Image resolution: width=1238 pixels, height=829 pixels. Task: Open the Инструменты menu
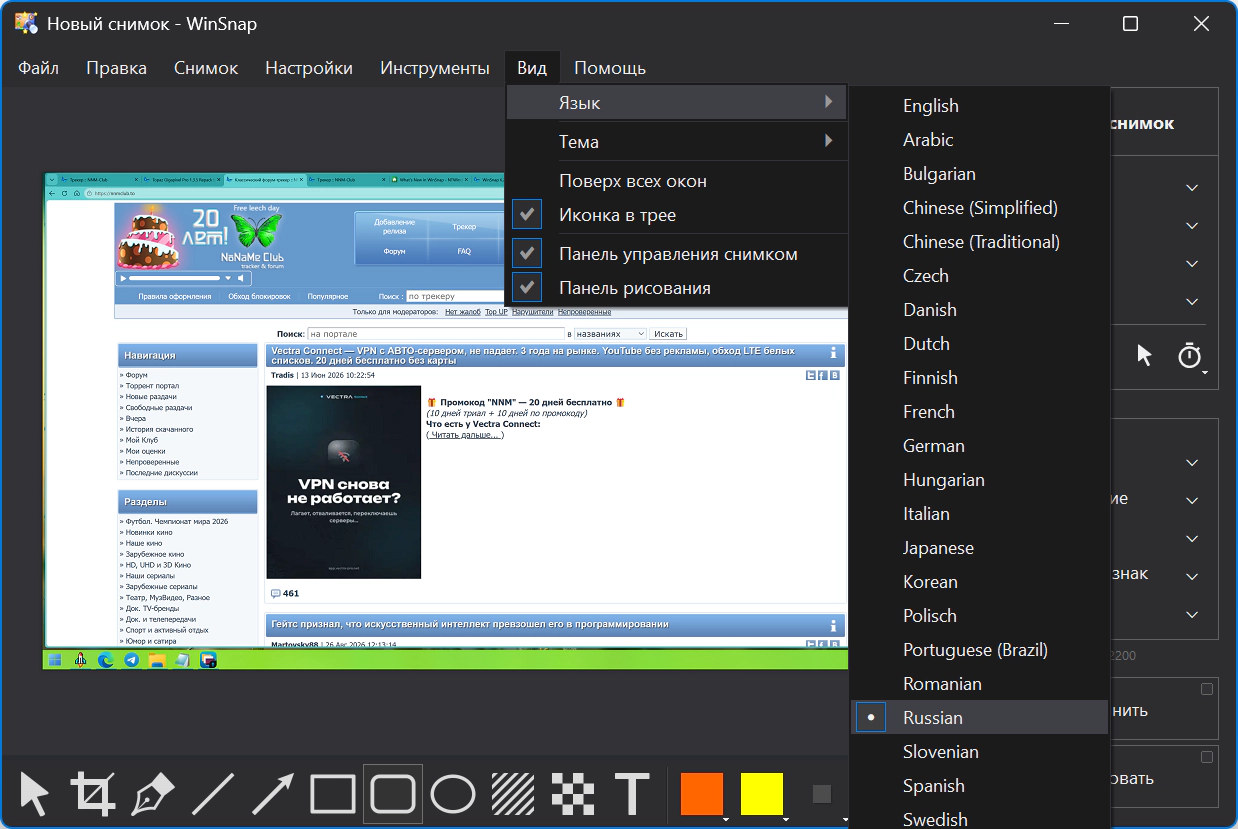435,68
